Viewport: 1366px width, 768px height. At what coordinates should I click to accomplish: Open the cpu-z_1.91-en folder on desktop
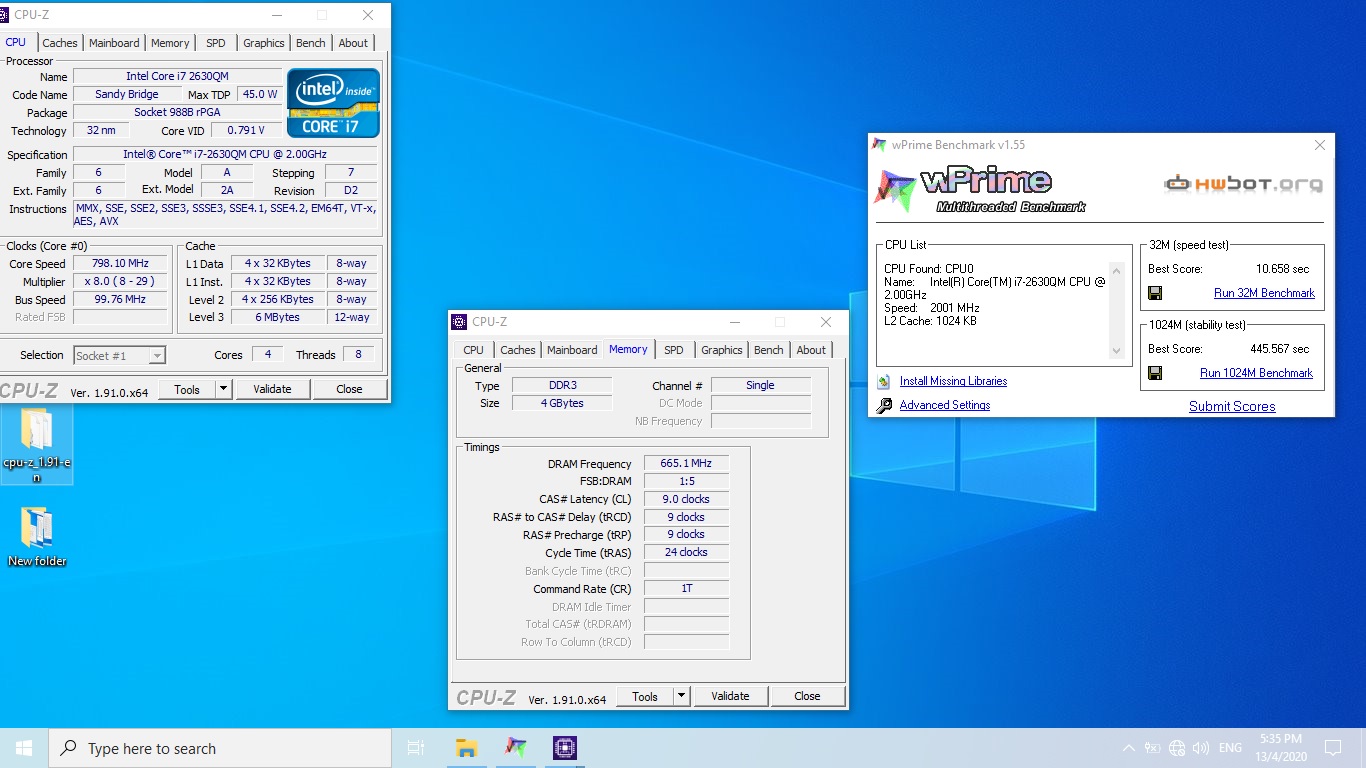[37, 445]
